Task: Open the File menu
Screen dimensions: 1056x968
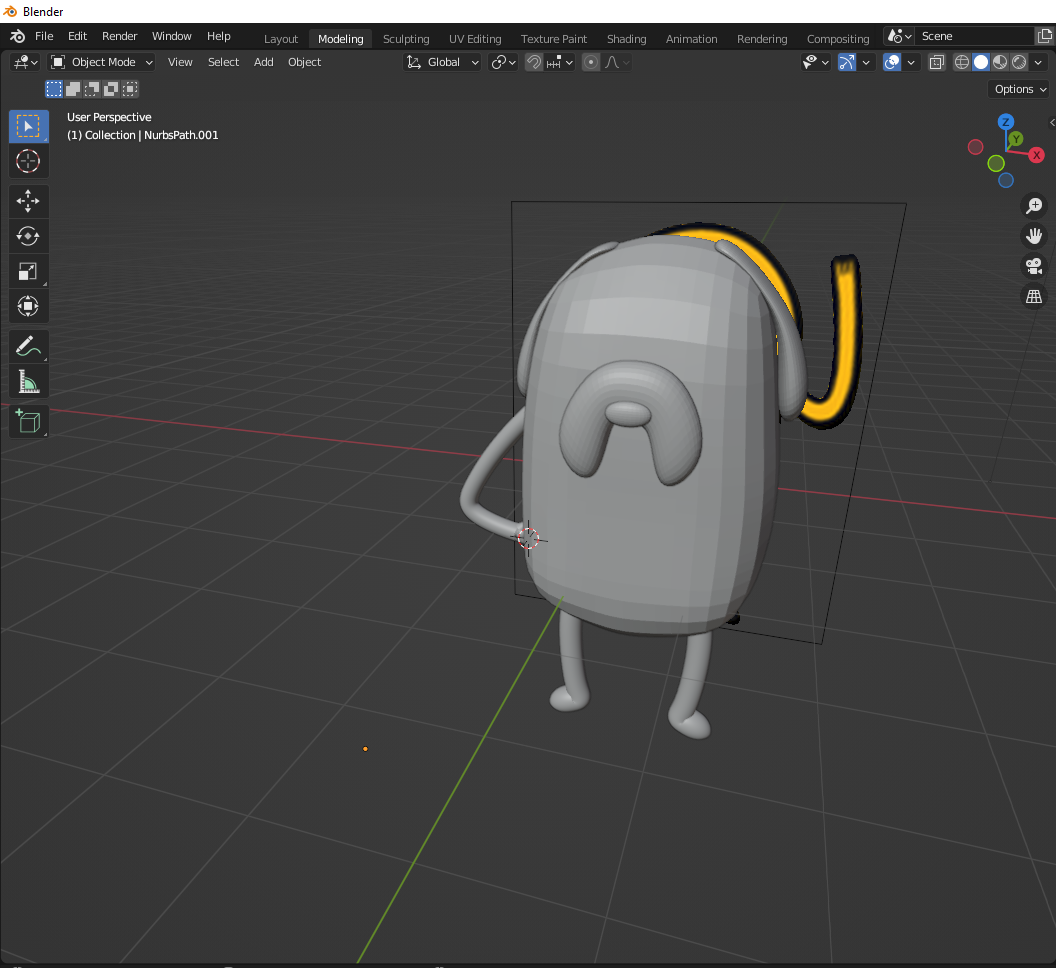Action: click(x=44, y=36)
